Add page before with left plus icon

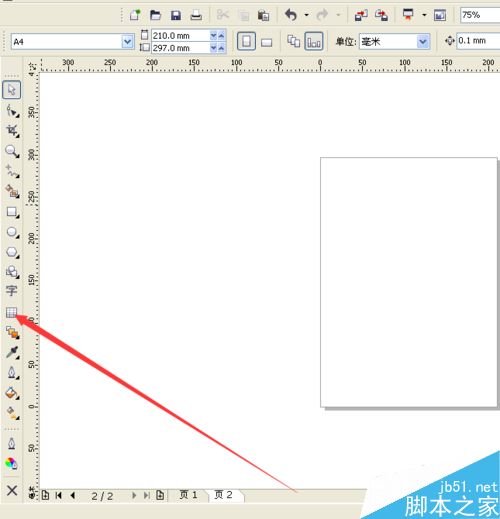[46, 495]
